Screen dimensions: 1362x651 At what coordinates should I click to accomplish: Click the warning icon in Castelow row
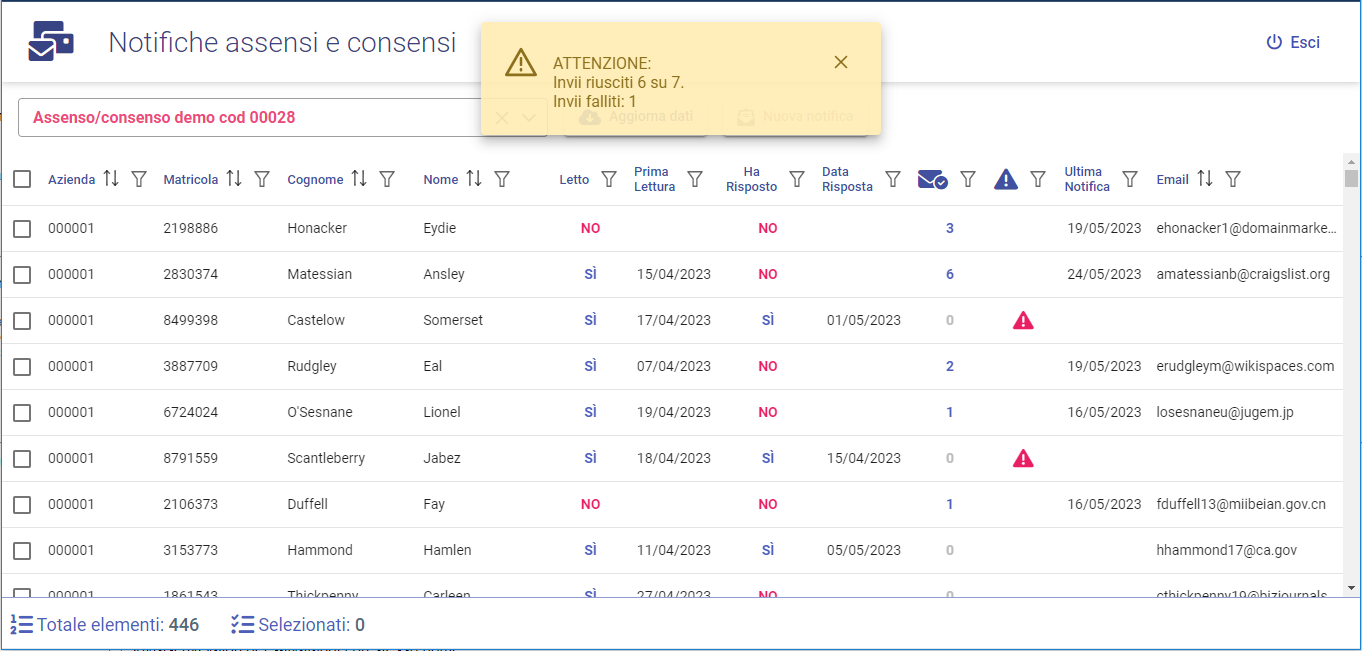tap(1023, 320)
